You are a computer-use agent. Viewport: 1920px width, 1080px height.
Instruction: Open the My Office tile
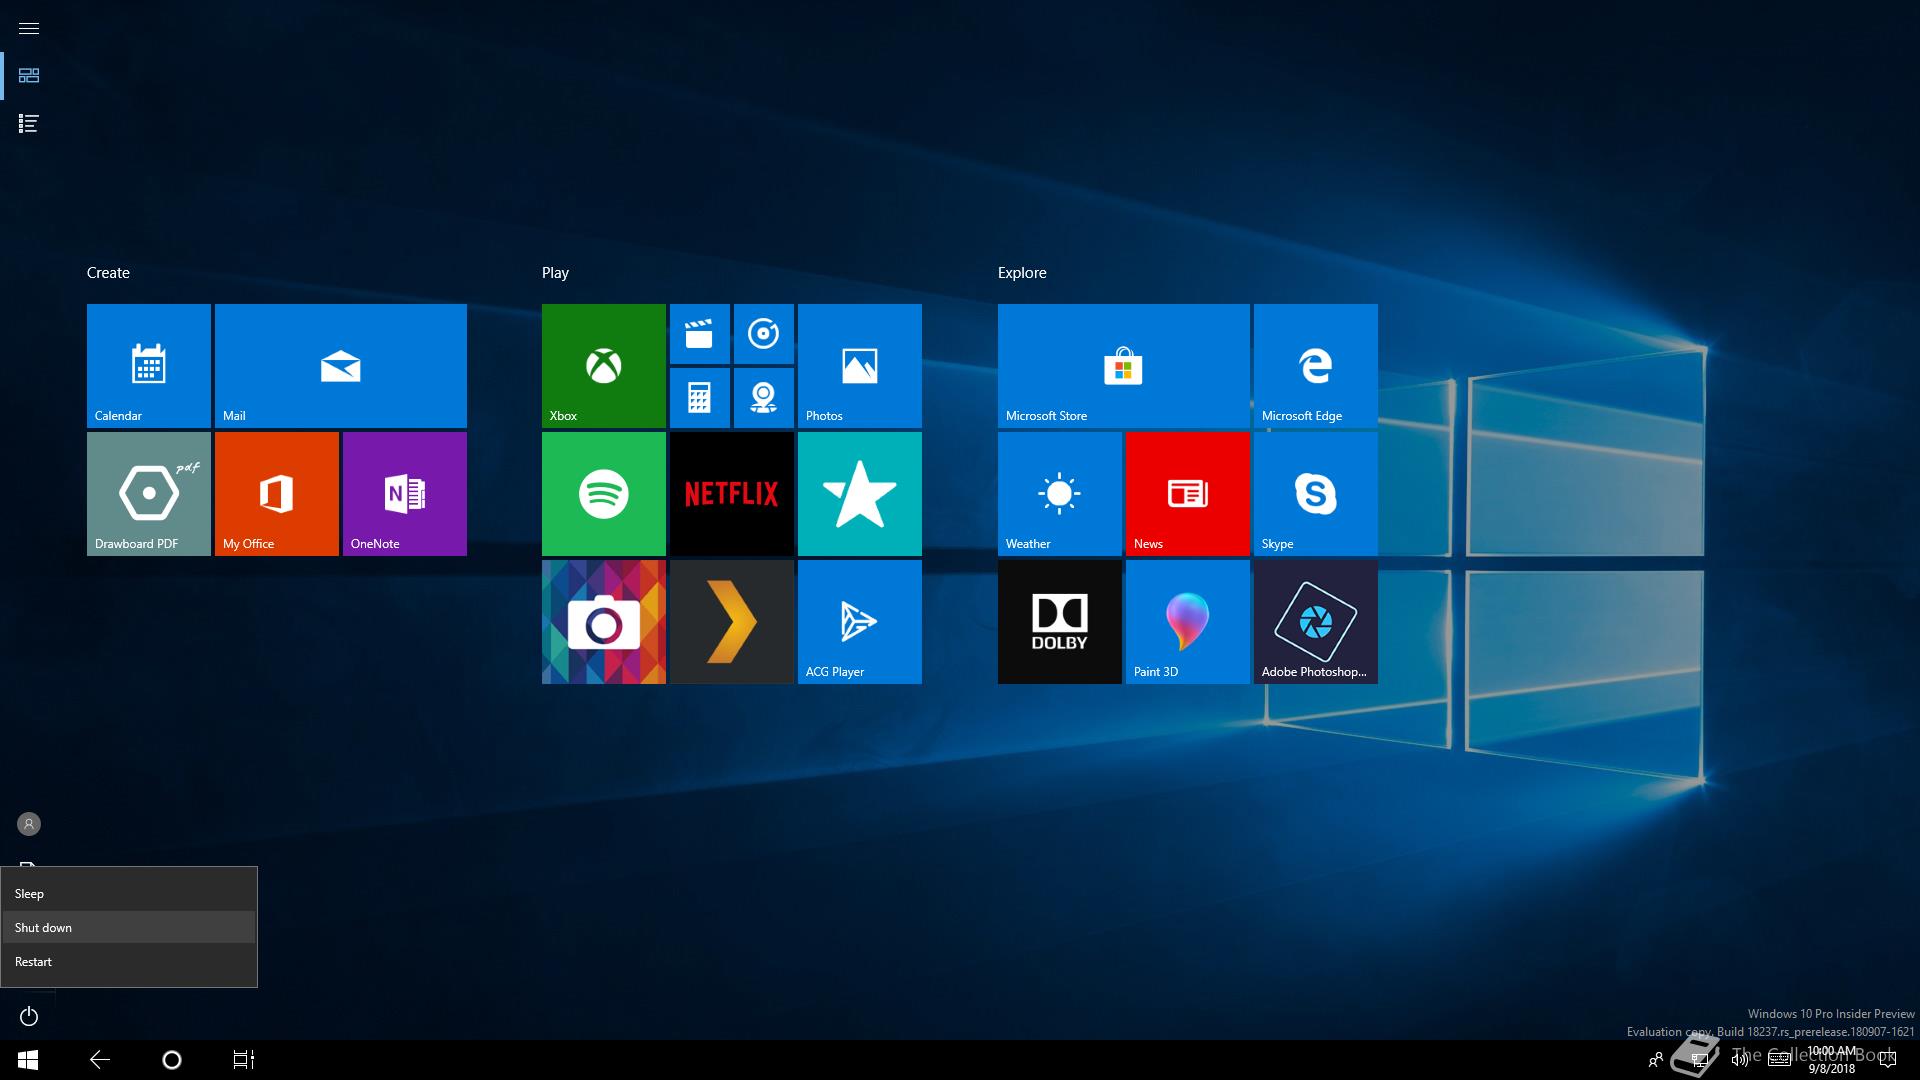[x=277, y=494]
